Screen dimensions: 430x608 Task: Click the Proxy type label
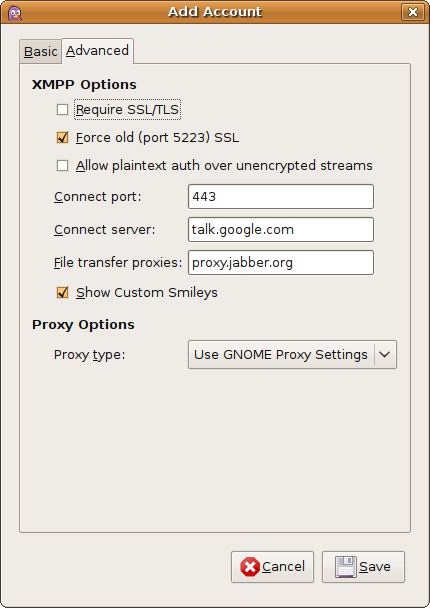click(90, 355)
